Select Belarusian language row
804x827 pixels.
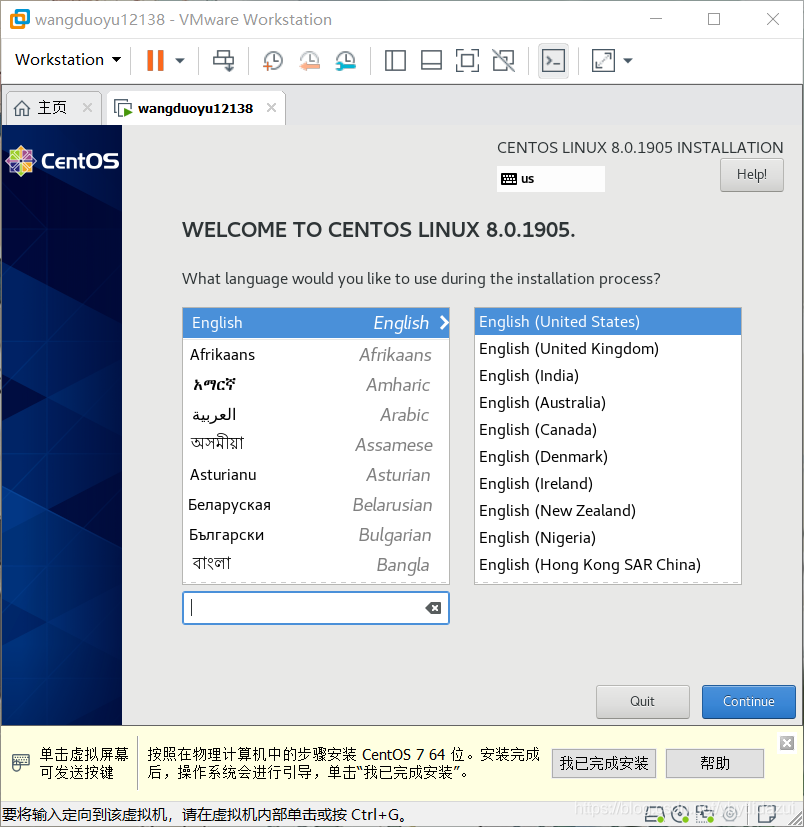pyautogui.click(x=316, y=505)
